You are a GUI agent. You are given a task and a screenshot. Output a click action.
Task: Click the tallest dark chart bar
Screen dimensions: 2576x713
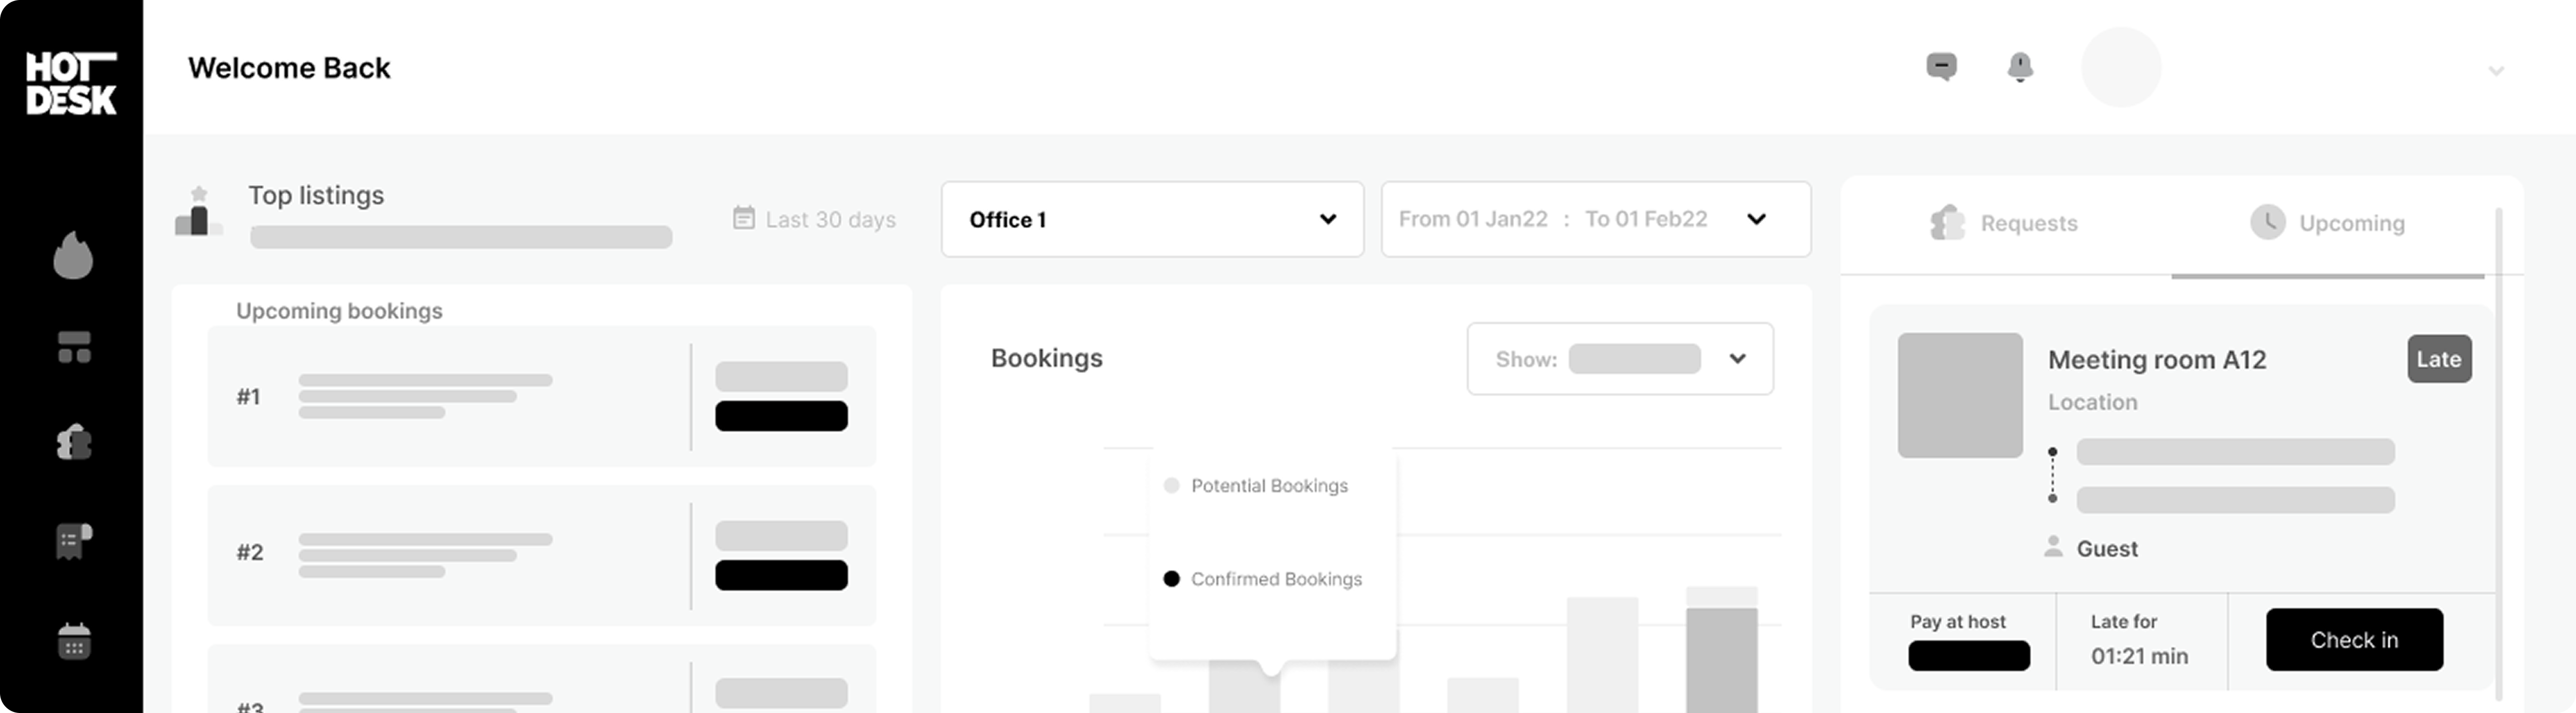[x=1721, y=660]
